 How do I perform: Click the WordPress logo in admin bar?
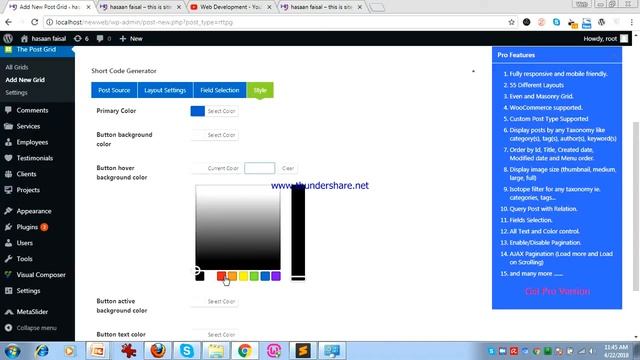[8, 38]
